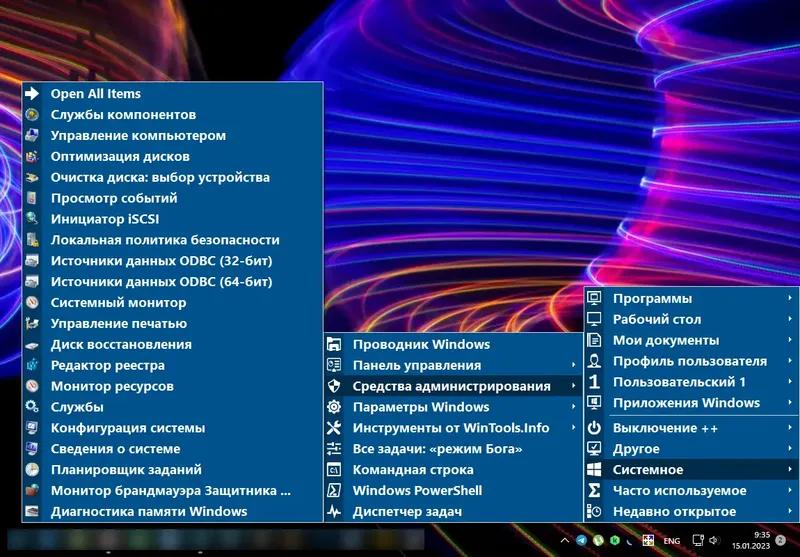Open Монитор брандмауэра Защитника entry
Image resolution: width=800 pixels, height=557 pixels.
coord(172,490)
